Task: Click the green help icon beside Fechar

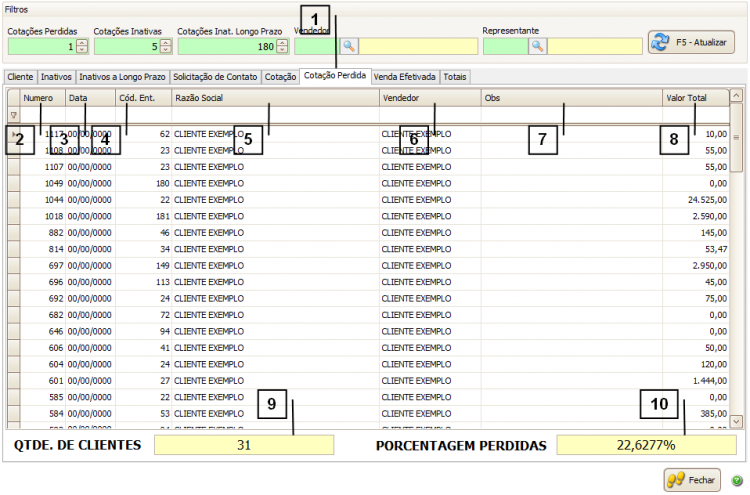Action: click(737, 481)
